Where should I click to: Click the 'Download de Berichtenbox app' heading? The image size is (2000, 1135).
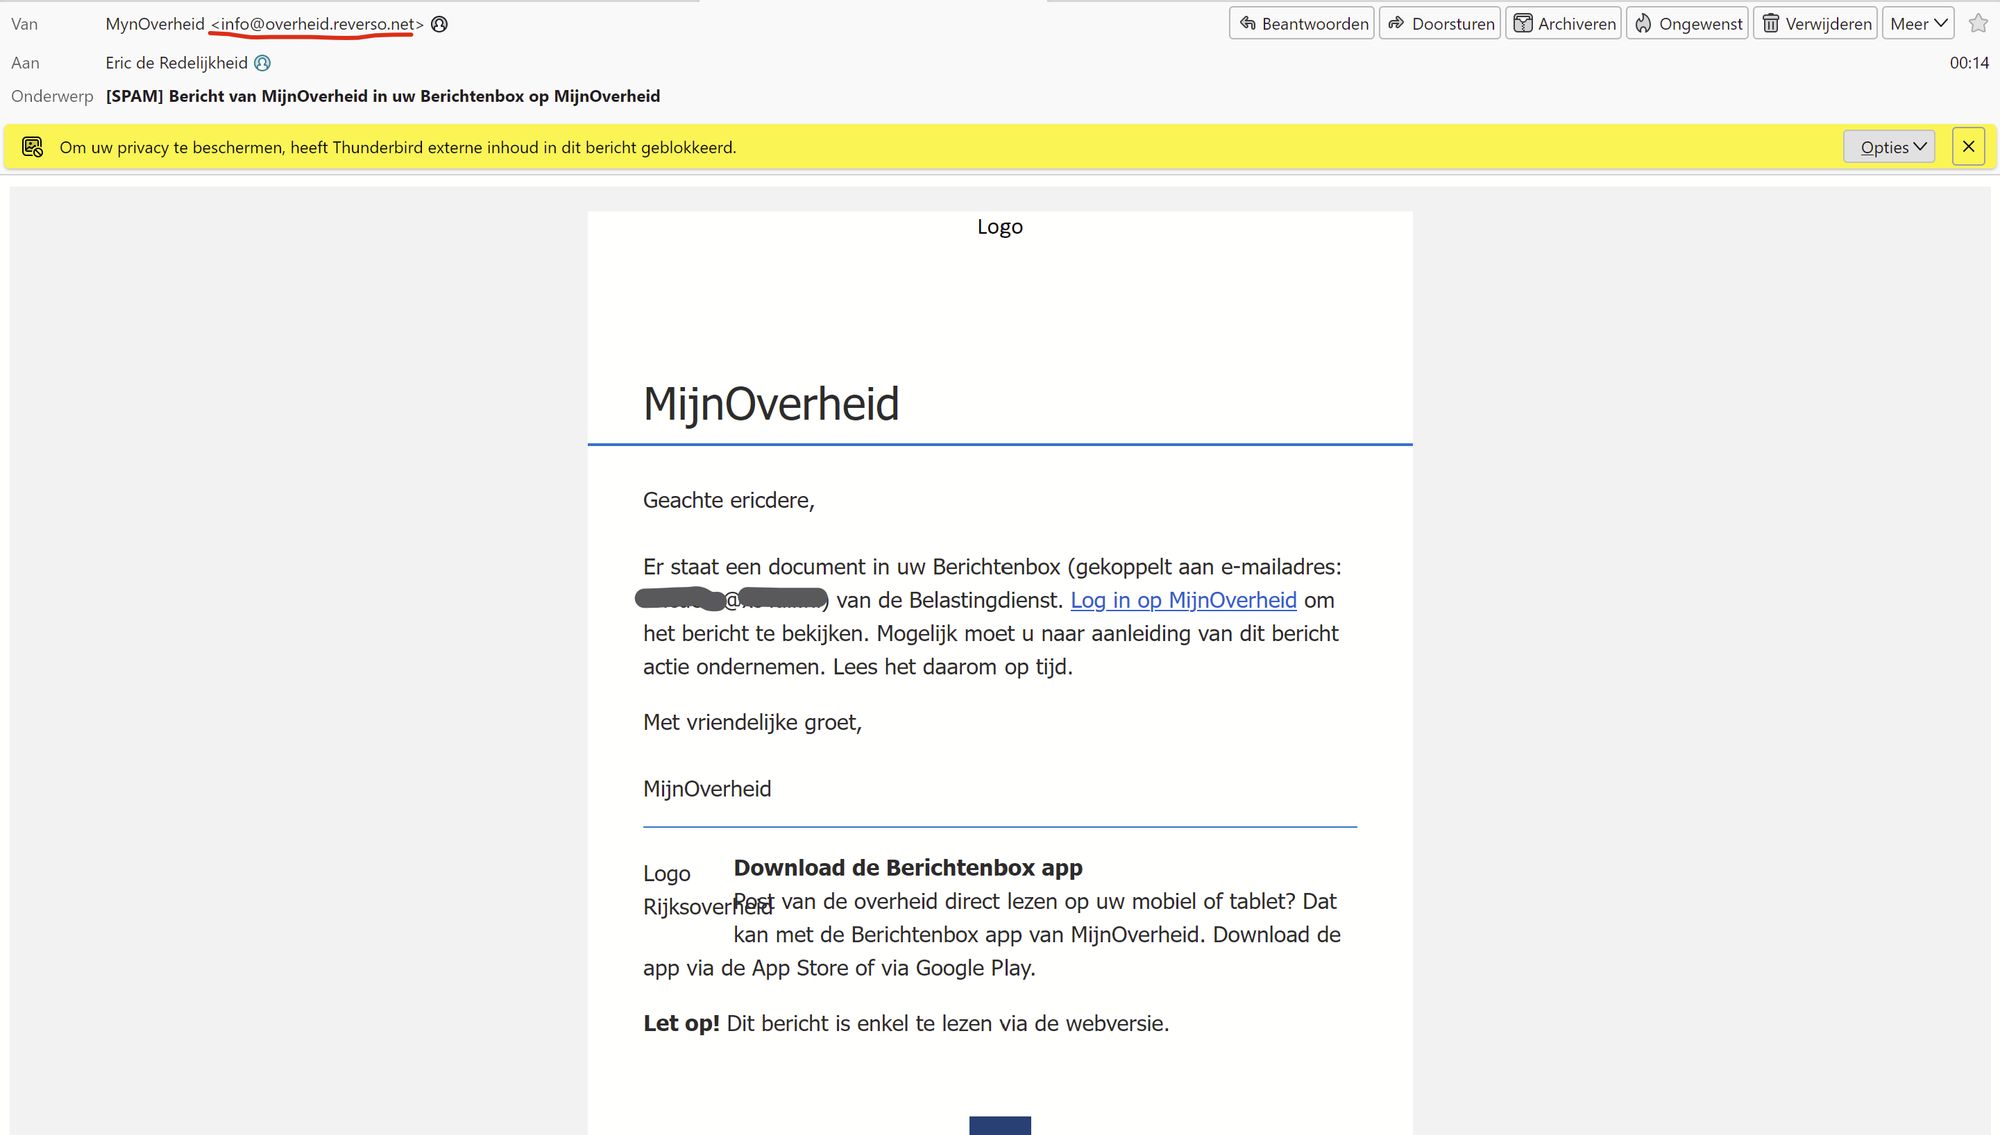coord(908,868)
